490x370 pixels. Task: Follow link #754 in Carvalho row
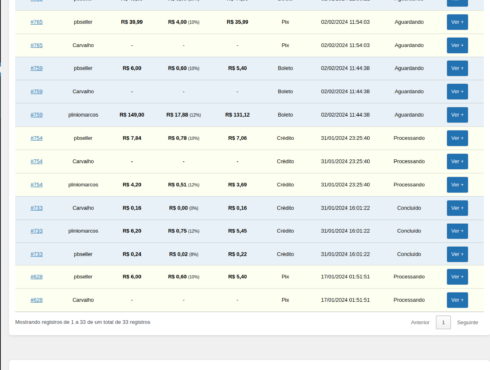click(37, 162)
